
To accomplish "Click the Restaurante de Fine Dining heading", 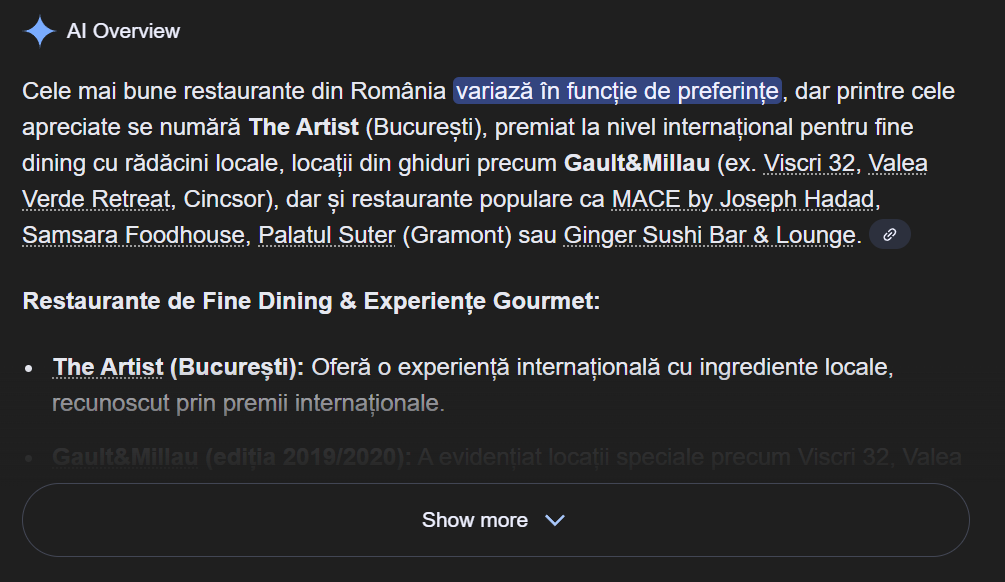I will (311, 300).
